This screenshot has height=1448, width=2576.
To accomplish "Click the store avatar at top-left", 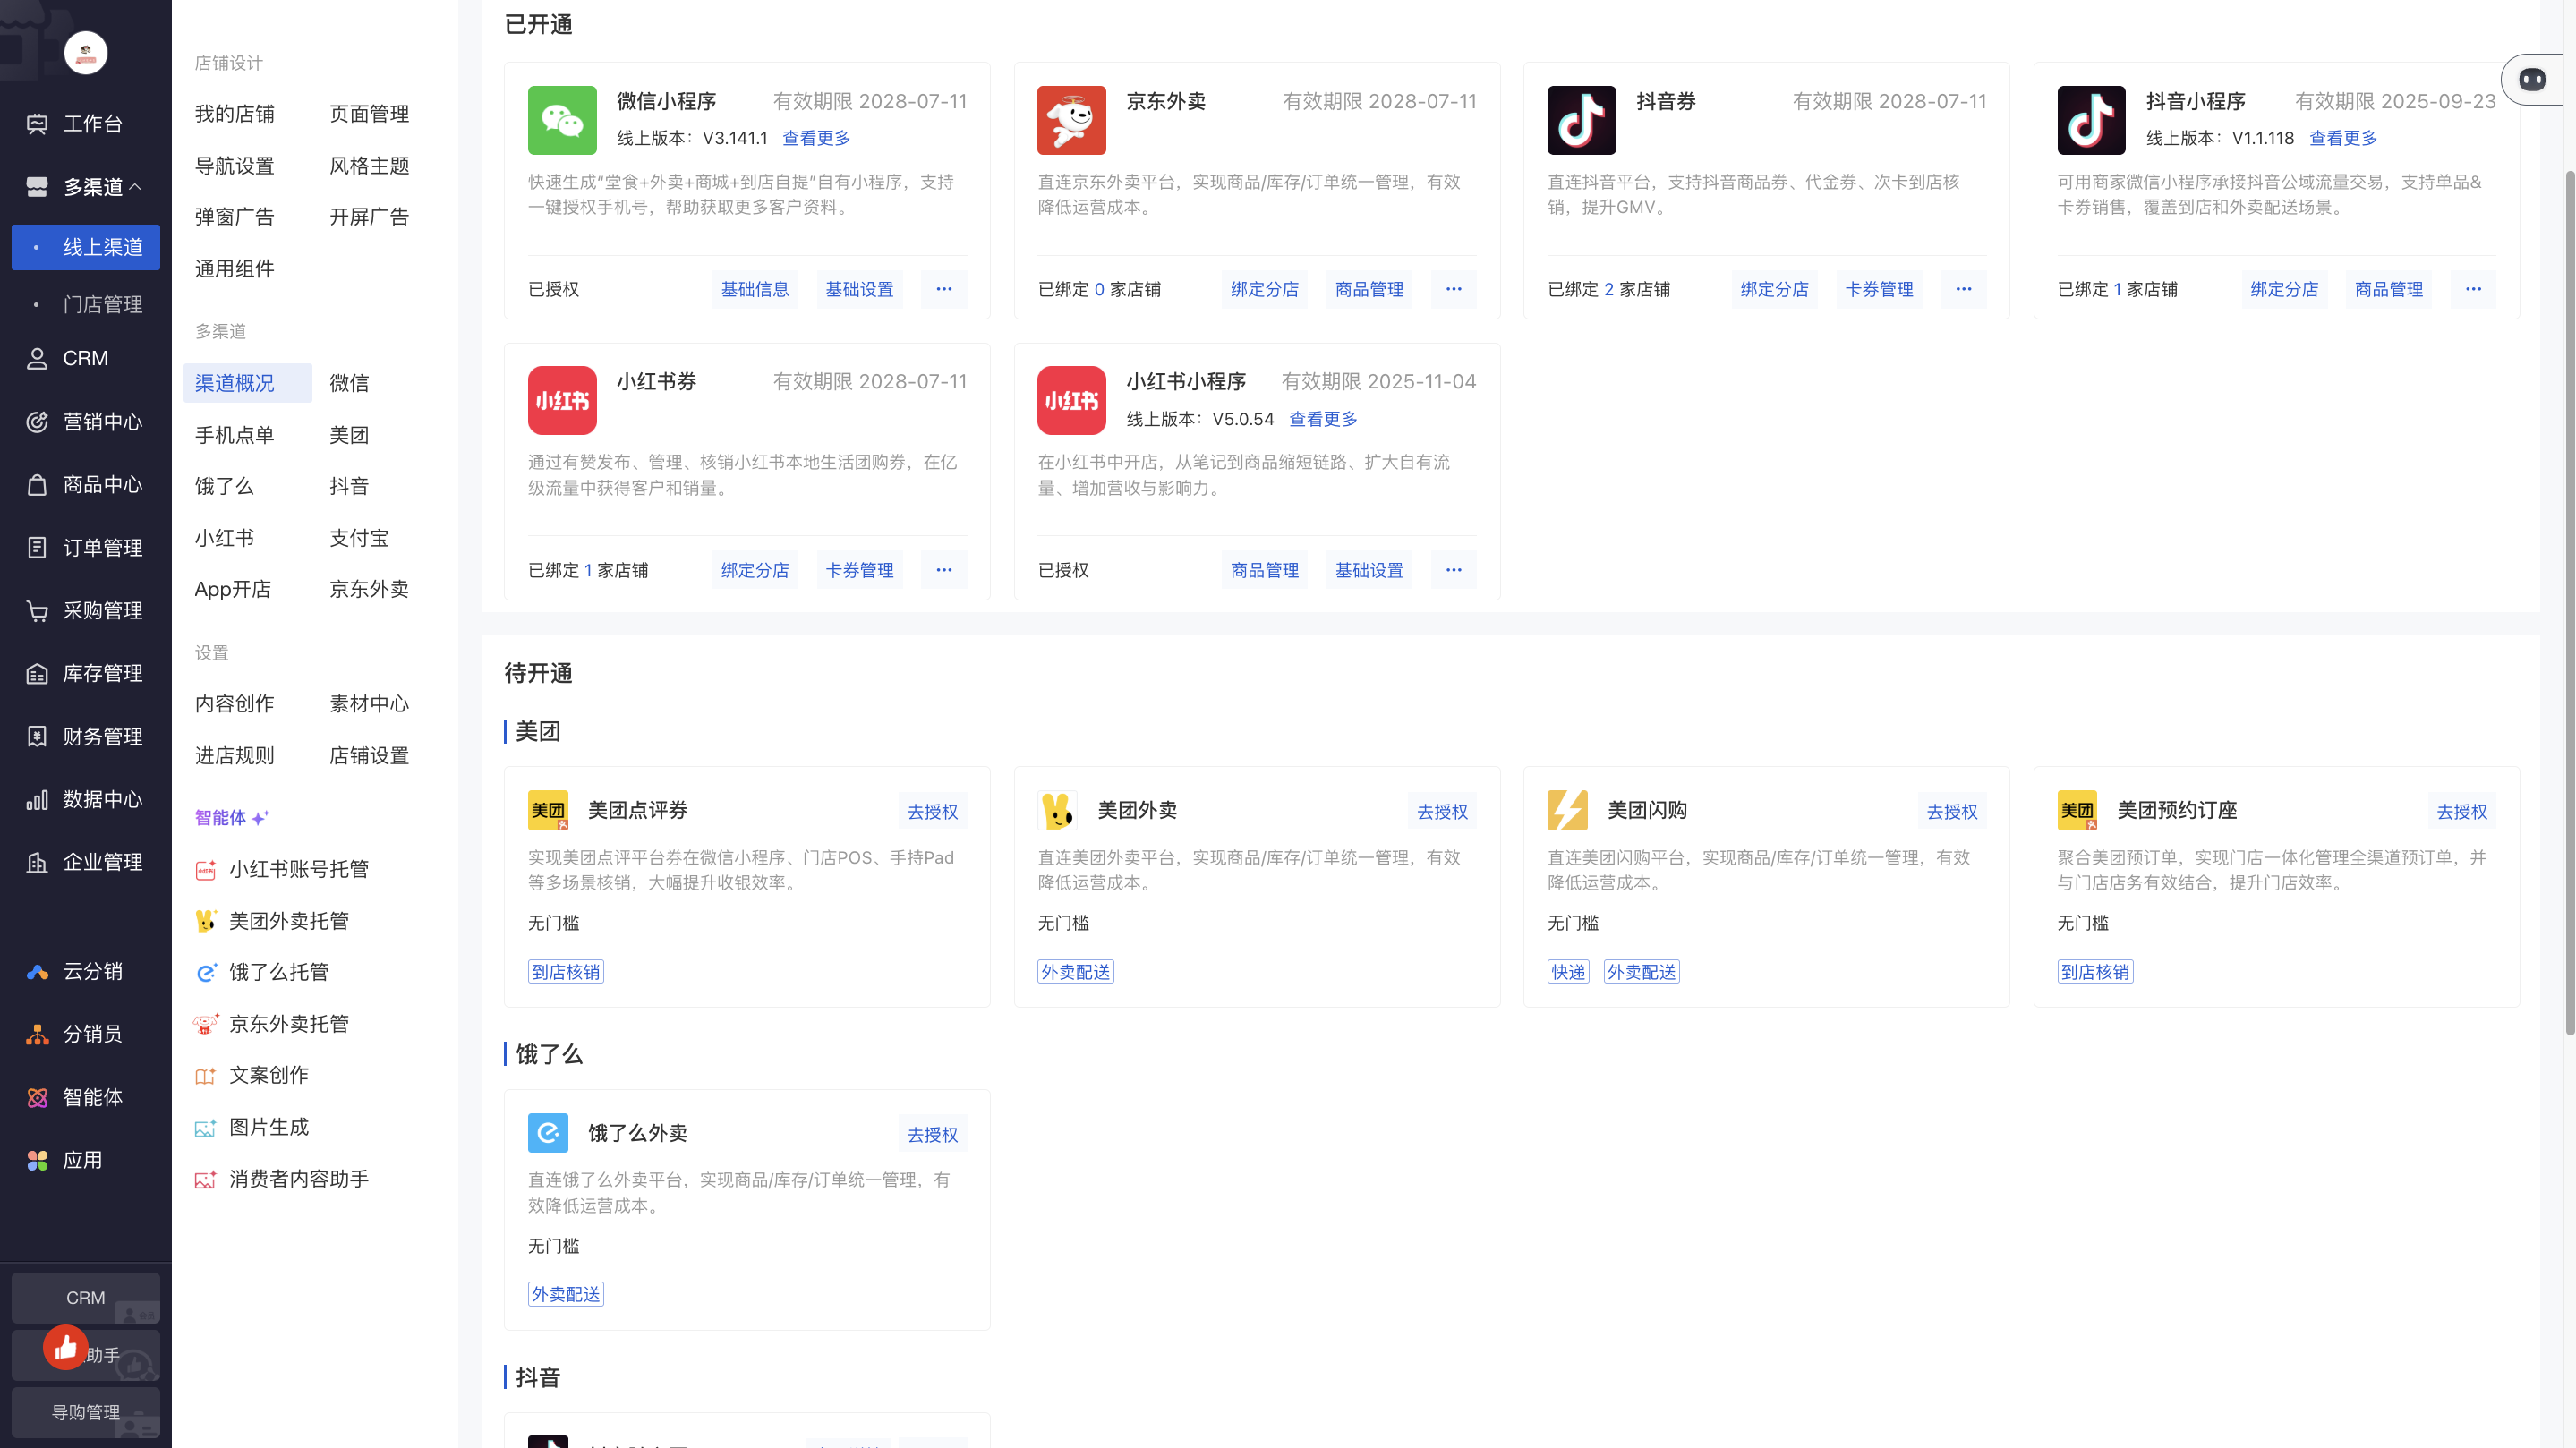I will click(x=85, y=53).
